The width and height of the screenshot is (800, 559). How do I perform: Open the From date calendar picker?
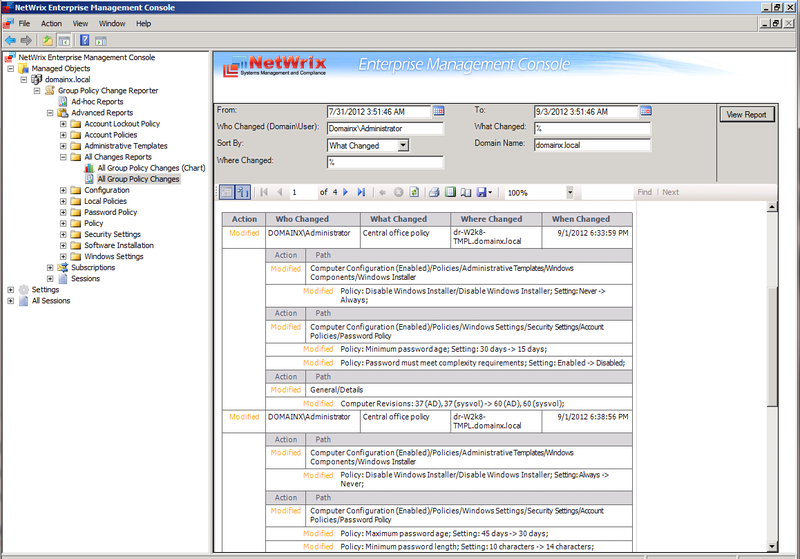[439, 111]
